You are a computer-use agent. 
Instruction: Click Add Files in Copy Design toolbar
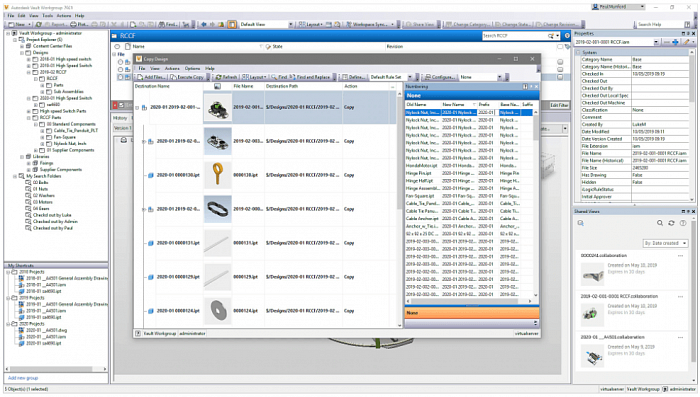click(x=151, y=77)
